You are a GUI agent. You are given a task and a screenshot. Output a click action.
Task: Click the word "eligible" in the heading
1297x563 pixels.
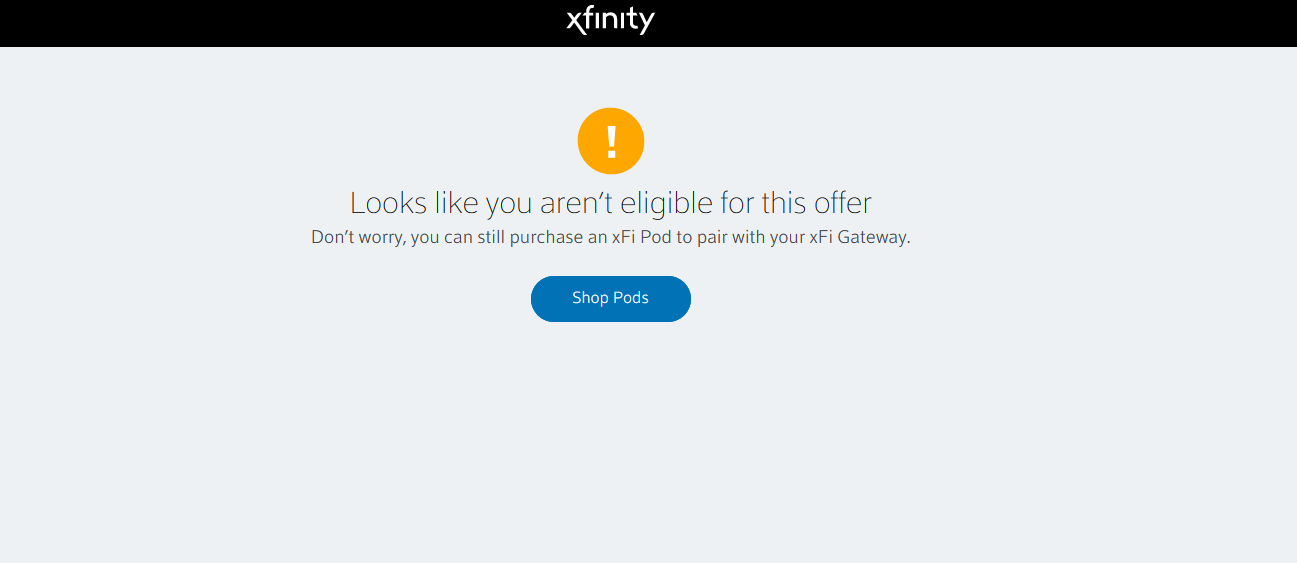coord(667,204)
